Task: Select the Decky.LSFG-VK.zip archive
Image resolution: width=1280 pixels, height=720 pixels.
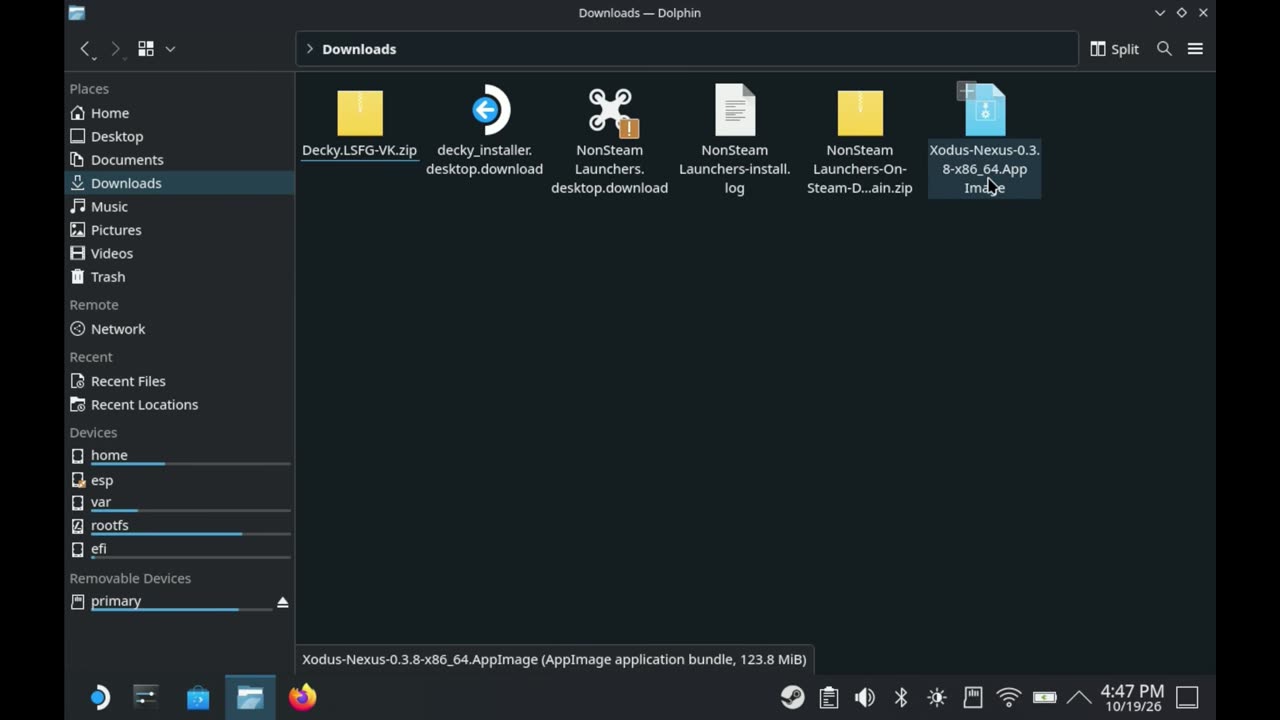Action: (x=360, y=123)
